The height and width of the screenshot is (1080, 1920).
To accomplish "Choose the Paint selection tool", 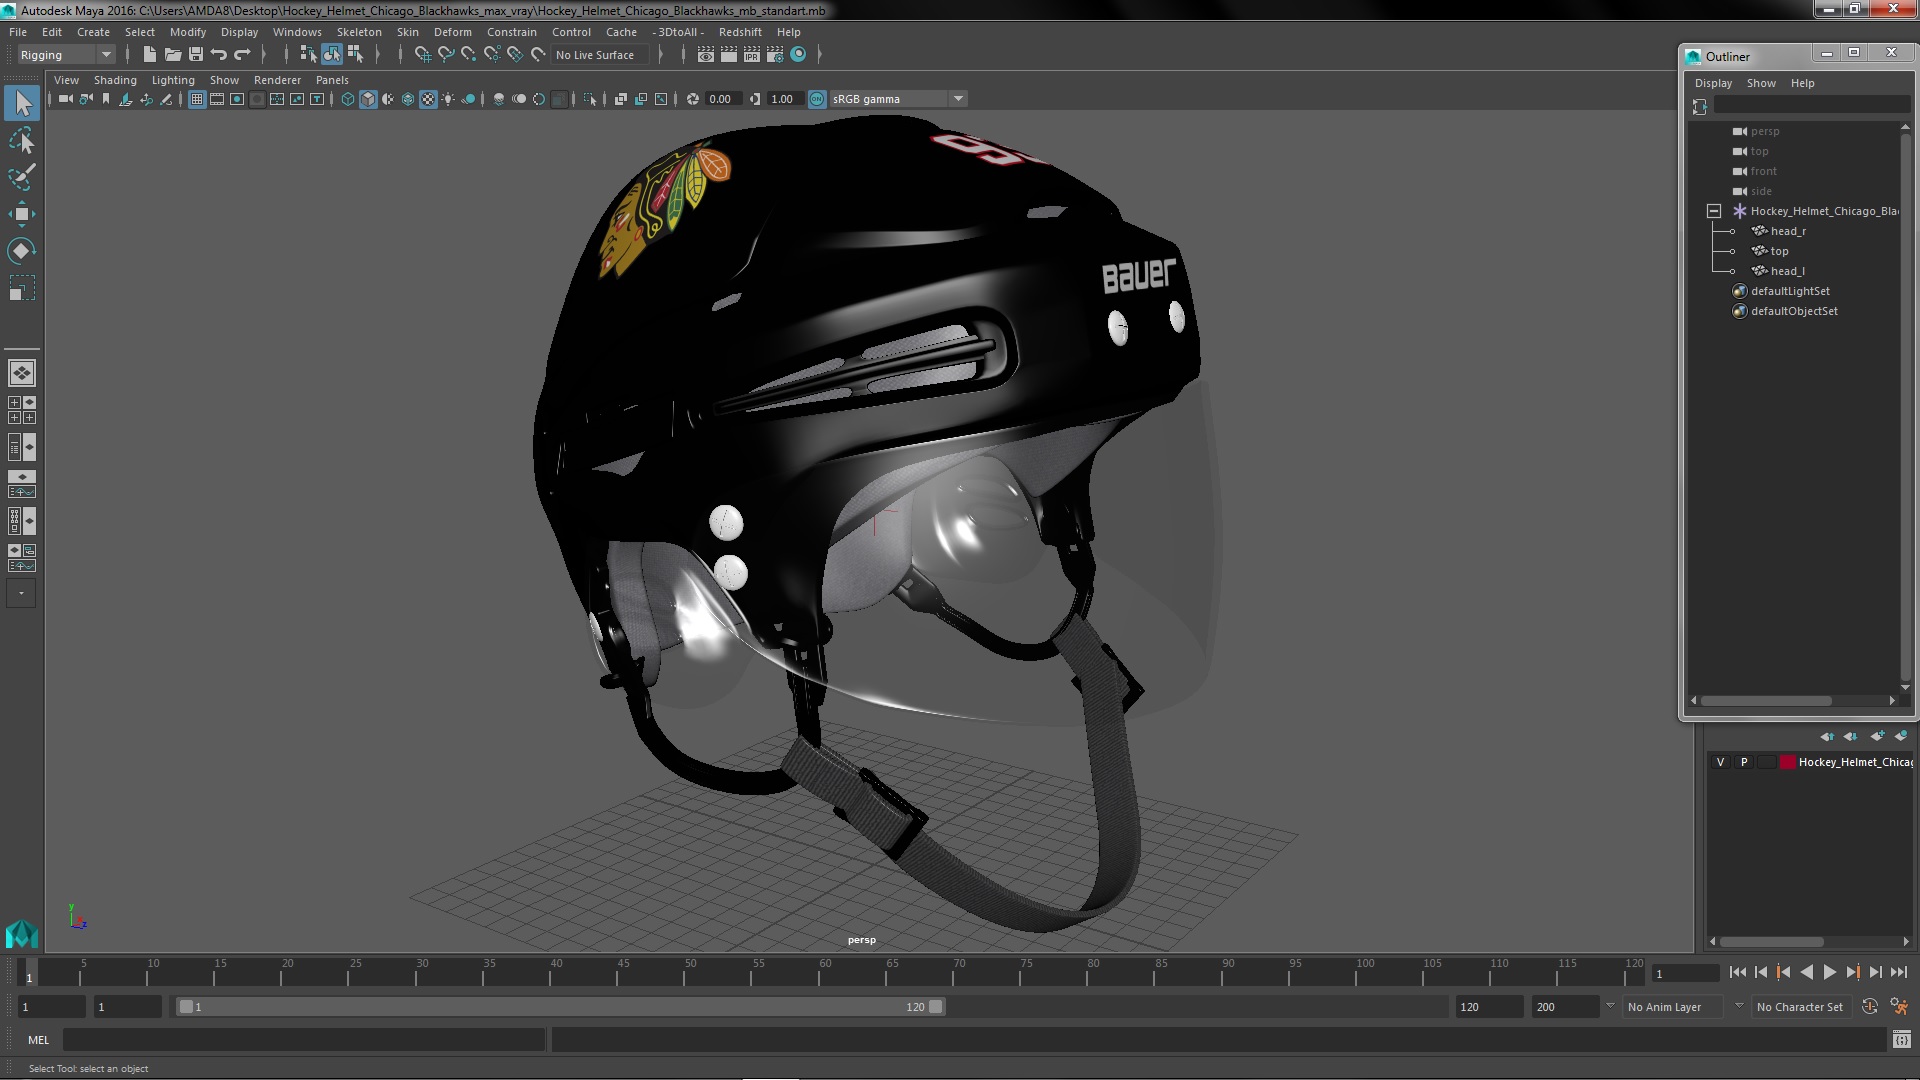I will [x=22, y=177].
